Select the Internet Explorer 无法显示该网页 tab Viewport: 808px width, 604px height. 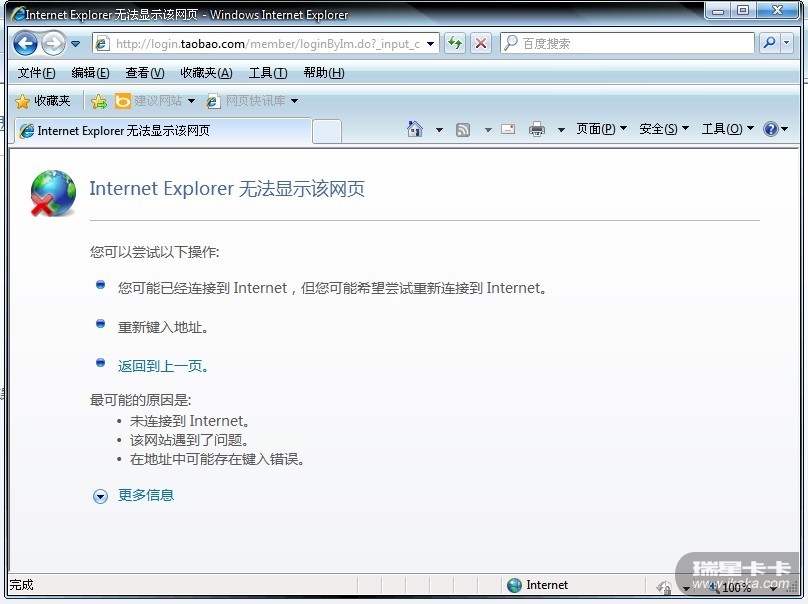click(x=163, y=131)
